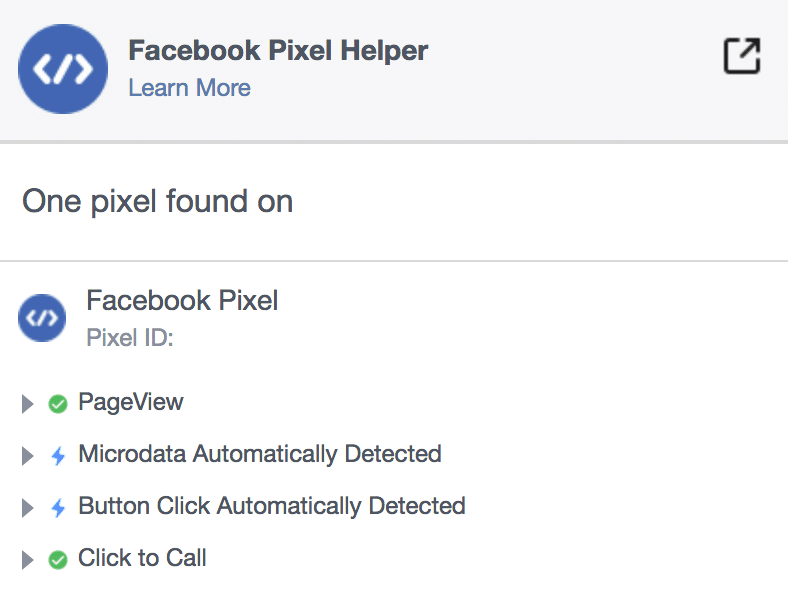Expand the Microdata Automatically Detected arrow
Image resolution: width=788 pixels, height=600 pixels.
point(28,456)
